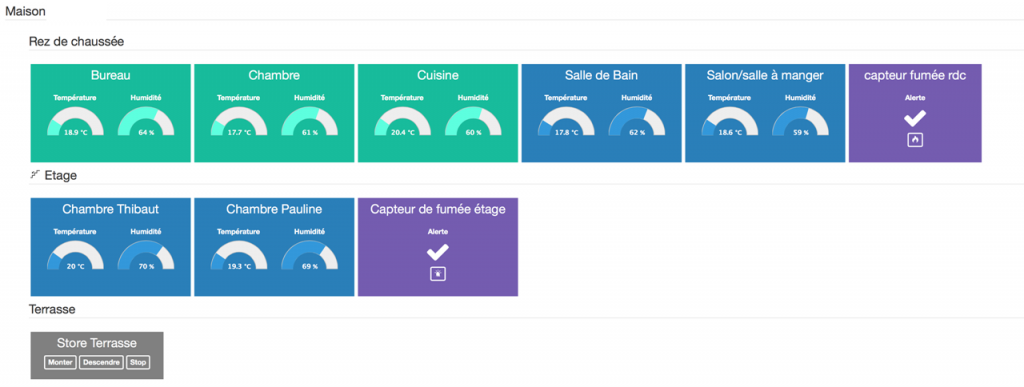Screen dimensions: 1024x387
Task: Open the Etage section heading
Action: coord(61,175)
